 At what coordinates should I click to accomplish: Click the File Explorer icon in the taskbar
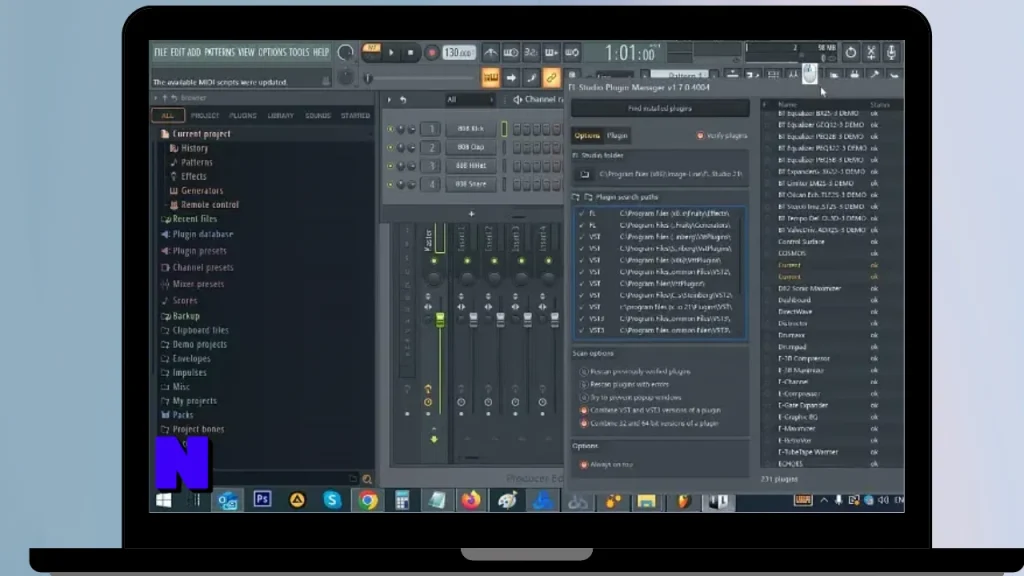click(x=647, y=501)
